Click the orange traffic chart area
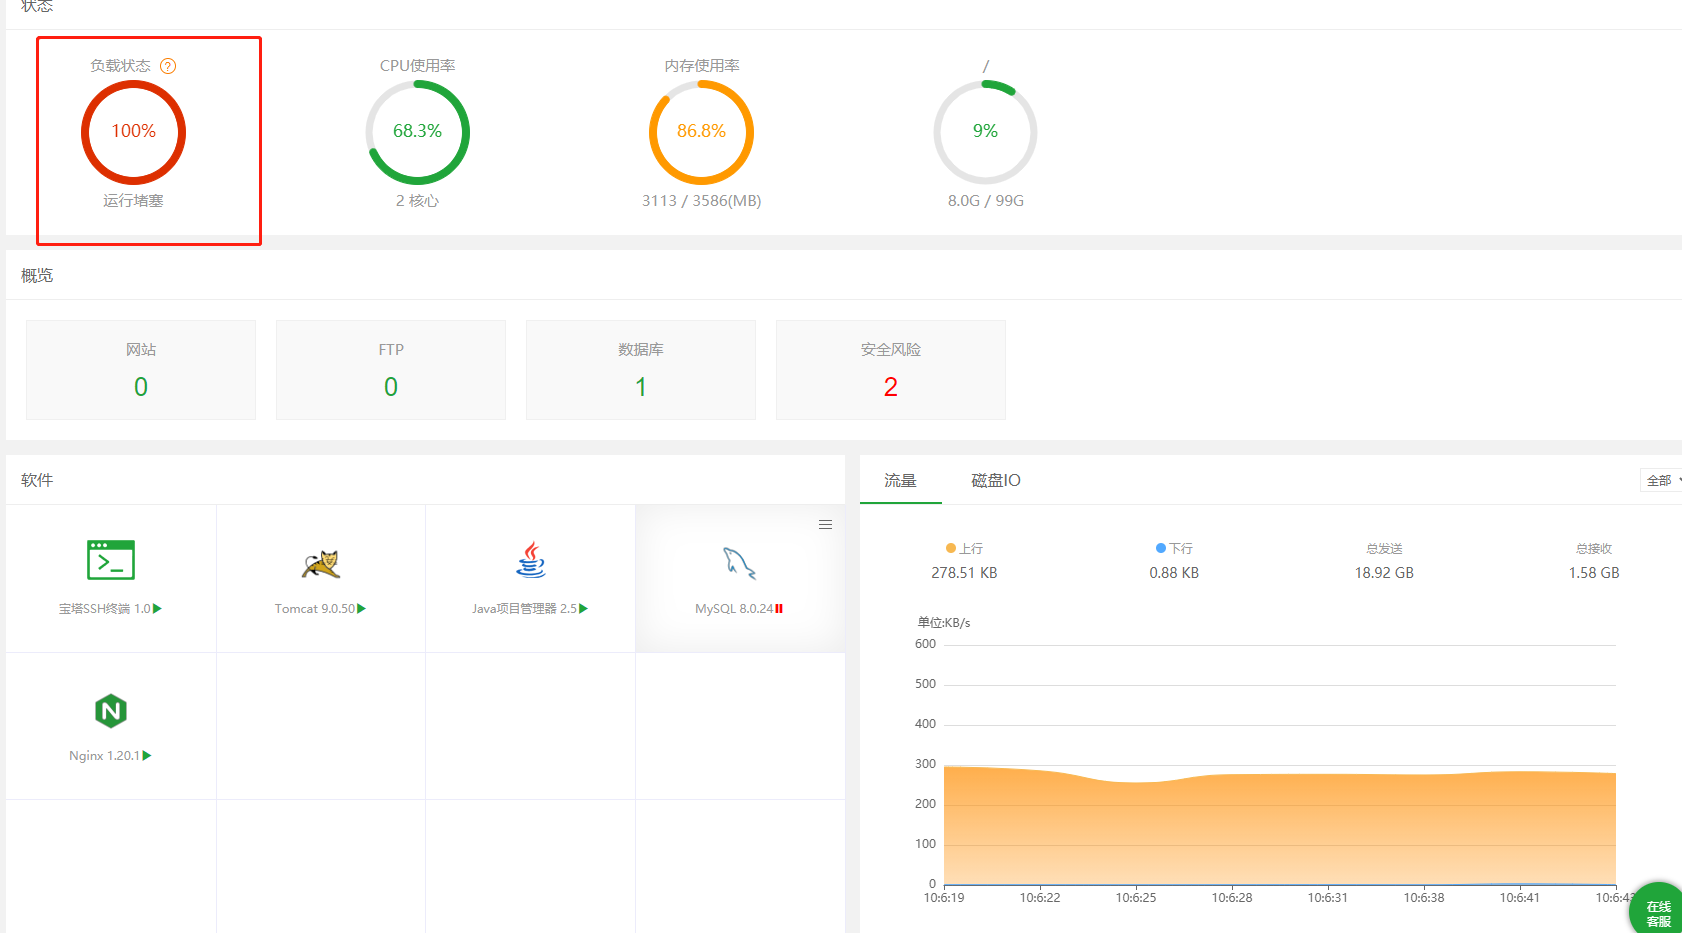 [1280, 828]
